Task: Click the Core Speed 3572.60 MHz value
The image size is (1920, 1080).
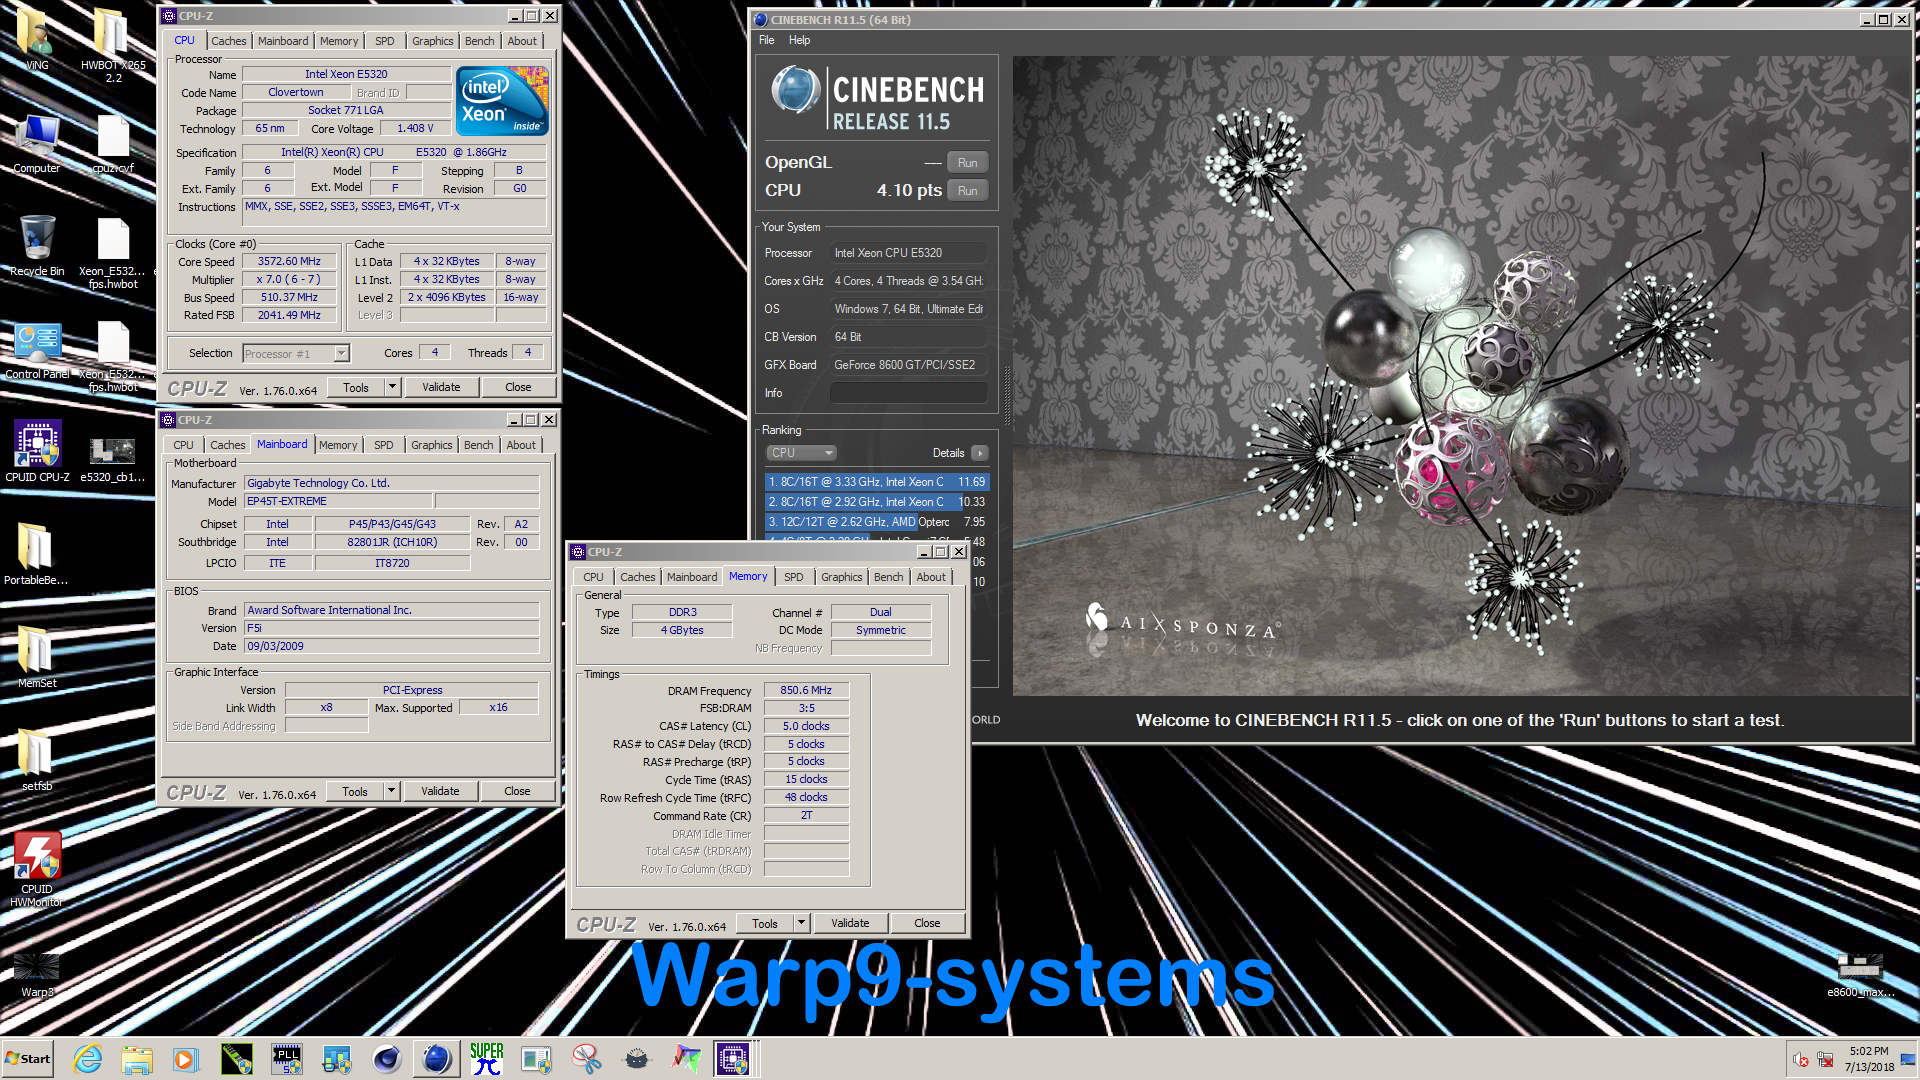Action: 289,262
